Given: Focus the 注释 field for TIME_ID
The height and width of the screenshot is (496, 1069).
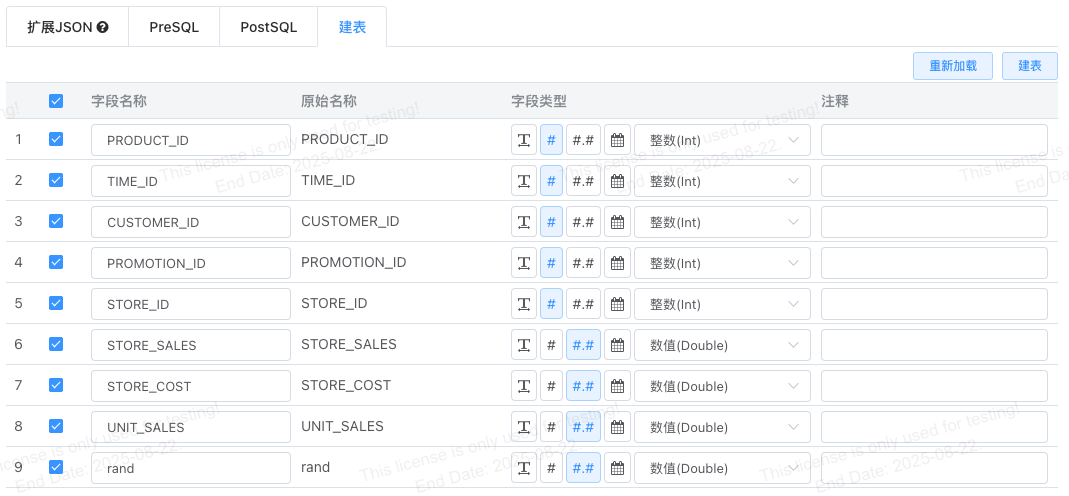Looking at the screenshot, I should point(934,181).
